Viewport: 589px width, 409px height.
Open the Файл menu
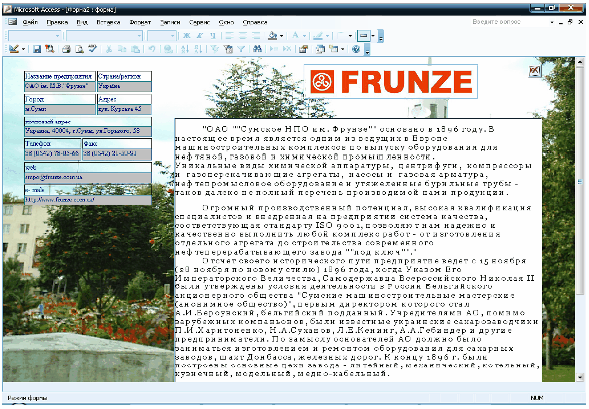click(x=30, y=22)
